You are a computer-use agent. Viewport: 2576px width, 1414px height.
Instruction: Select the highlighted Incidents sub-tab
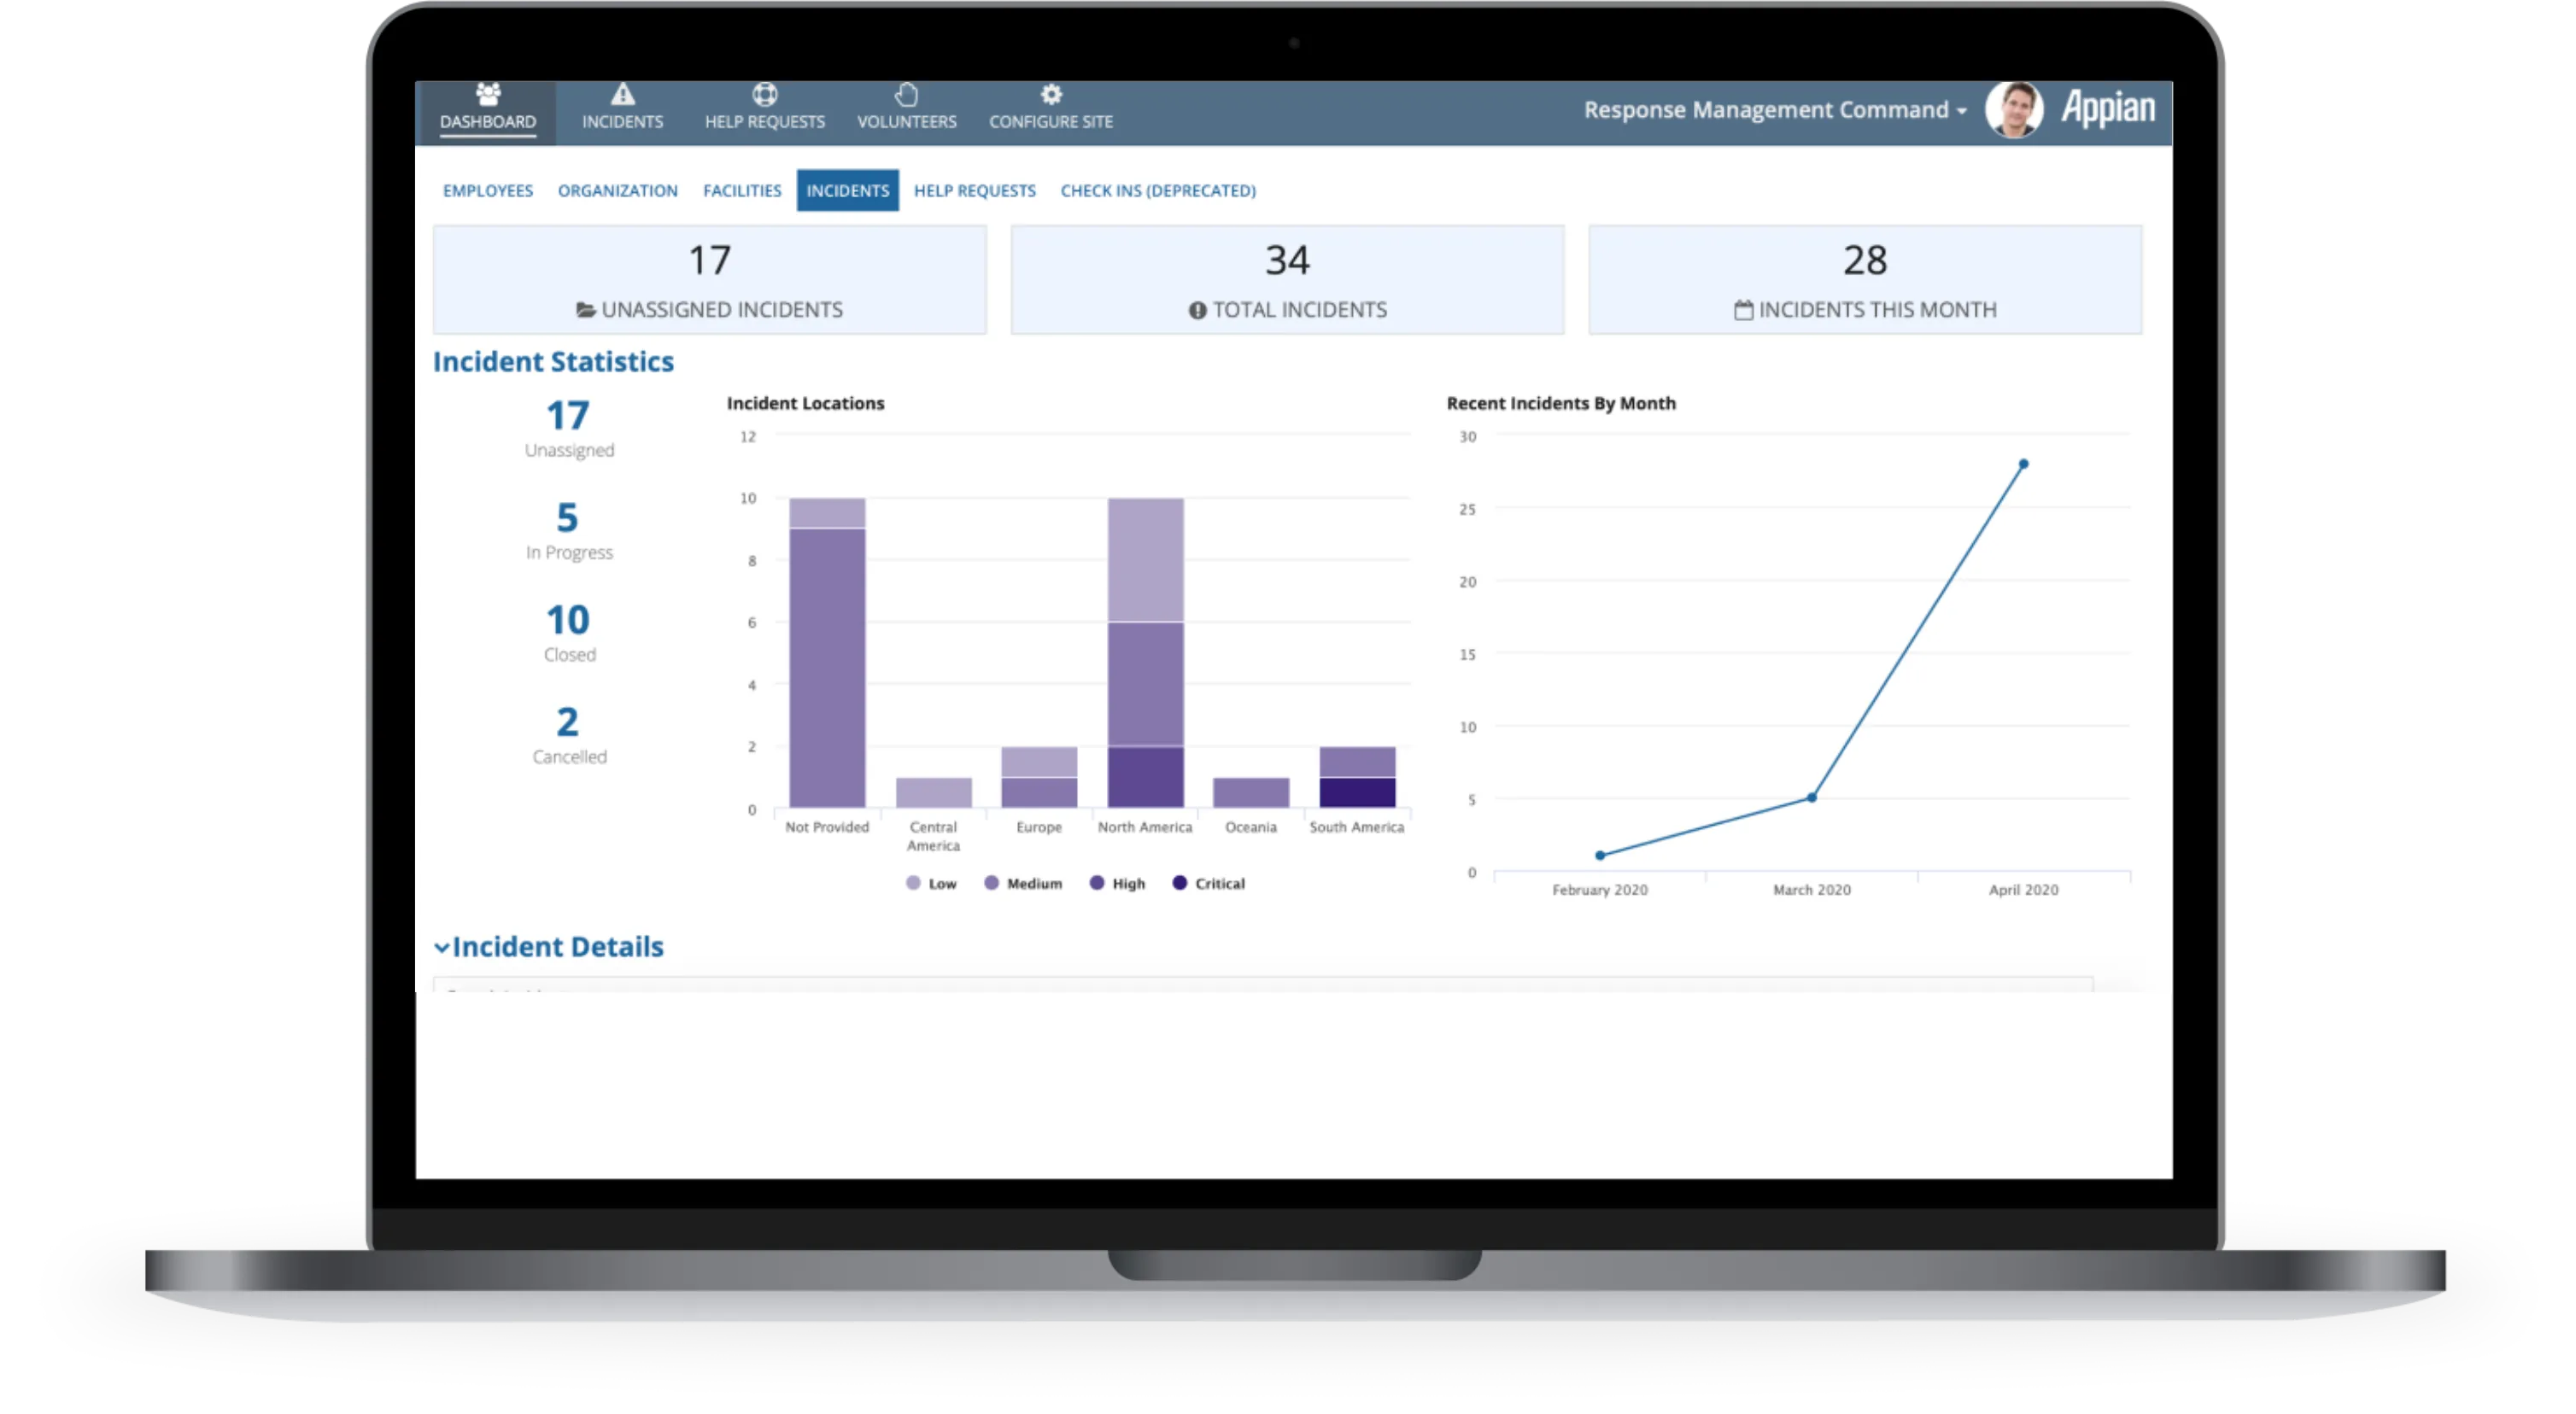click(847, 190)
